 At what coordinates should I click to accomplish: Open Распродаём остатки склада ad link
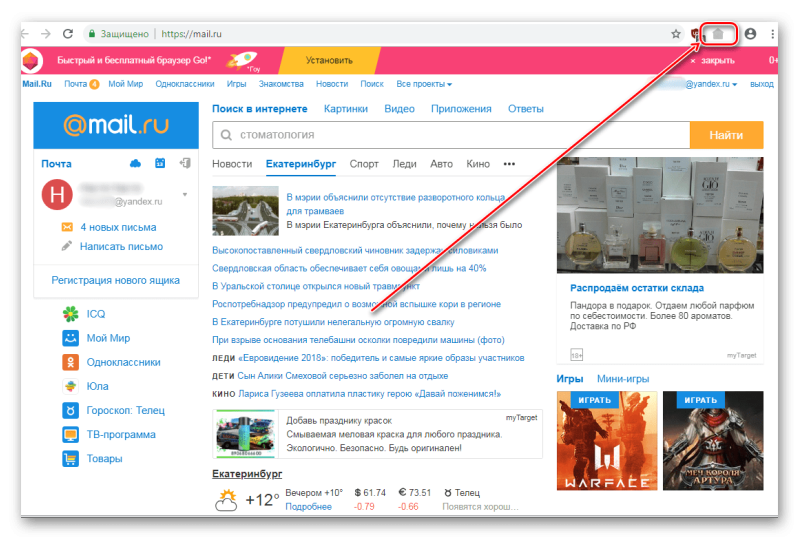tap(637, 288)
